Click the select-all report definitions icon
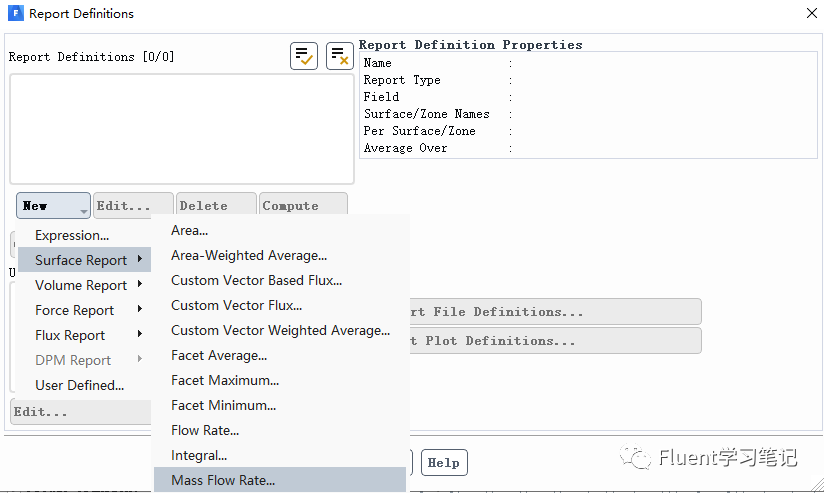 (x=304, y=56)
